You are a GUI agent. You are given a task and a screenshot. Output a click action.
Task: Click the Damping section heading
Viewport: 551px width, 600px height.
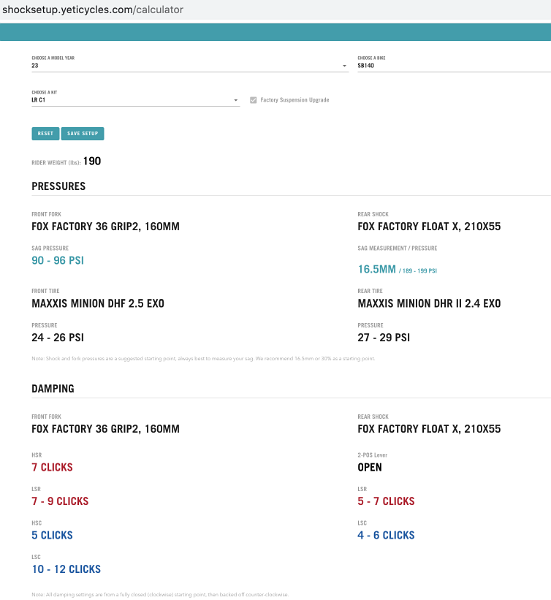pyautogui.click(x=53, y=389)
